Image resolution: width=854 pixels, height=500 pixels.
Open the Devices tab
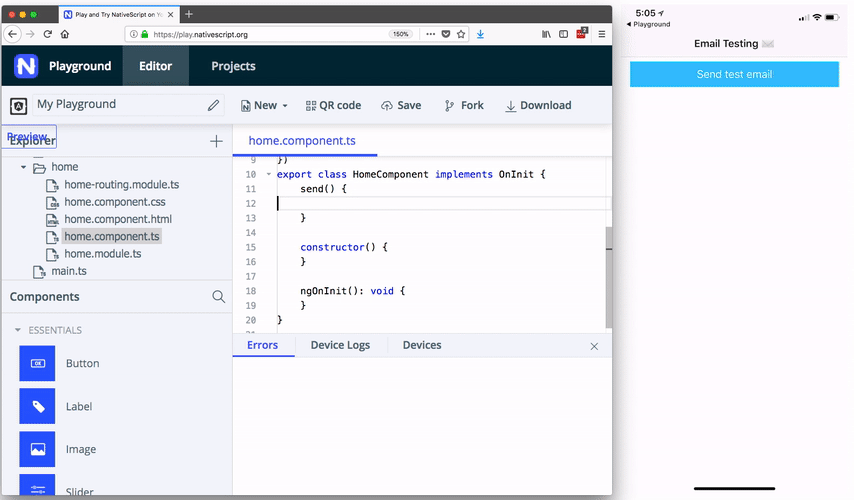tap(422, 345)
